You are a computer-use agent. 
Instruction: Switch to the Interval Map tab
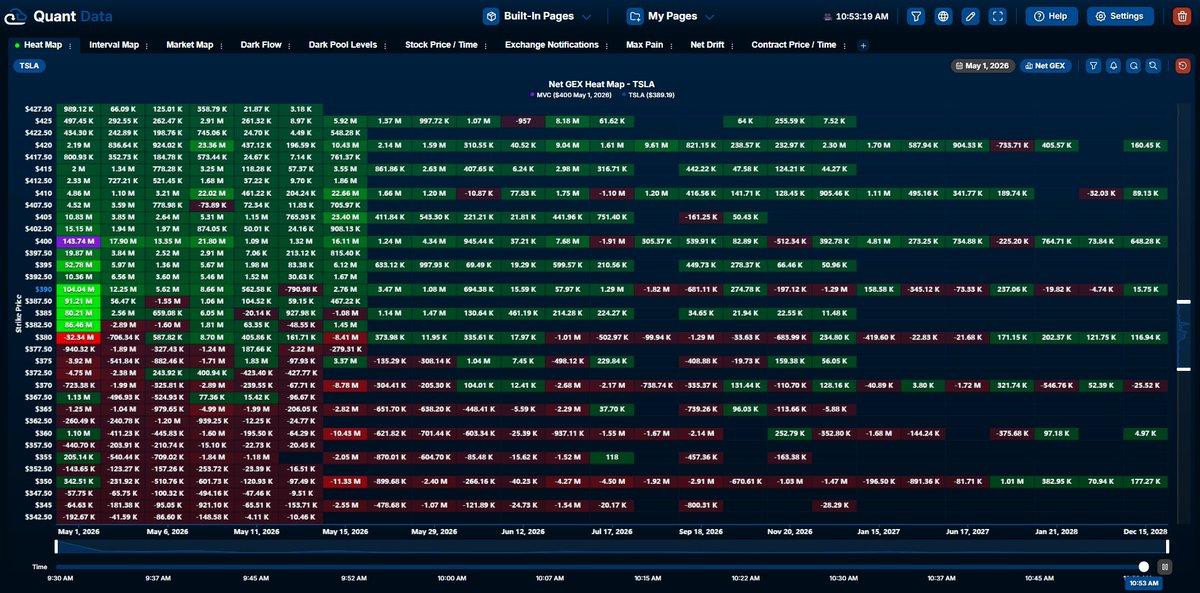[114, 45]
